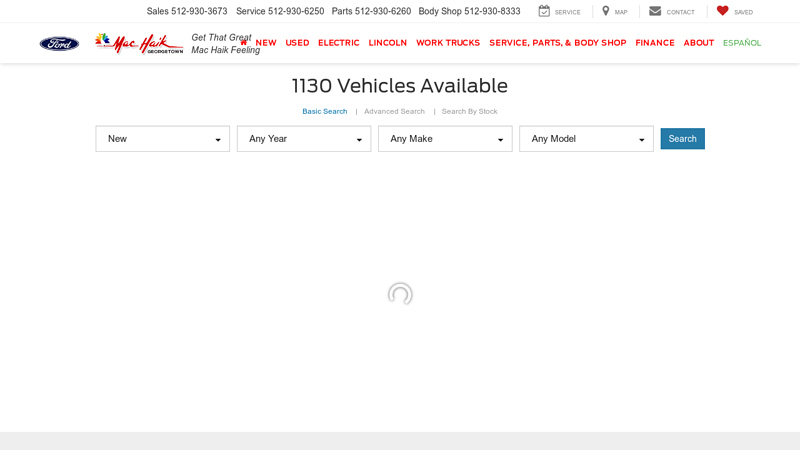800x450 pixels.
Task: Expand the Any Year dropdown
Action: pos(304,139)
